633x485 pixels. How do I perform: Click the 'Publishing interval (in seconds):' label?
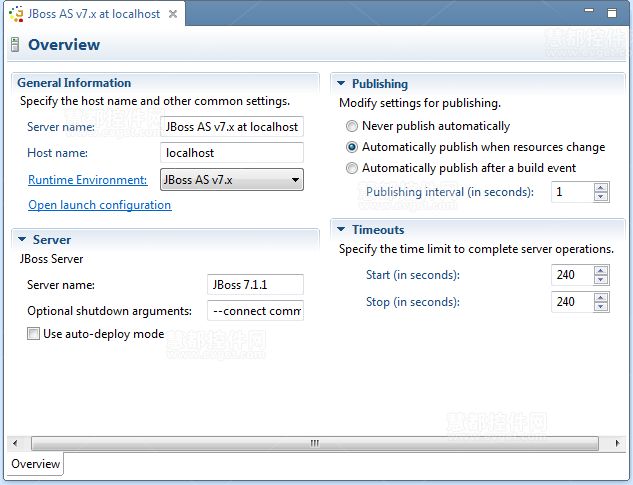(450, 192)
